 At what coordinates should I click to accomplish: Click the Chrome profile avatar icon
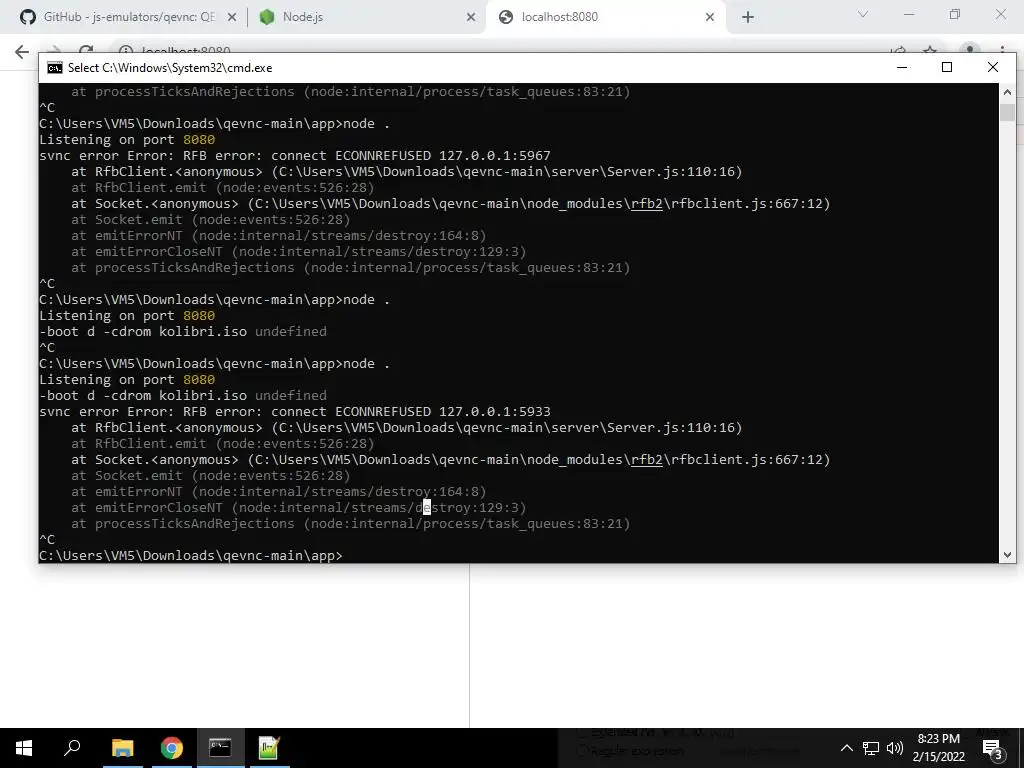coord(970,50)
